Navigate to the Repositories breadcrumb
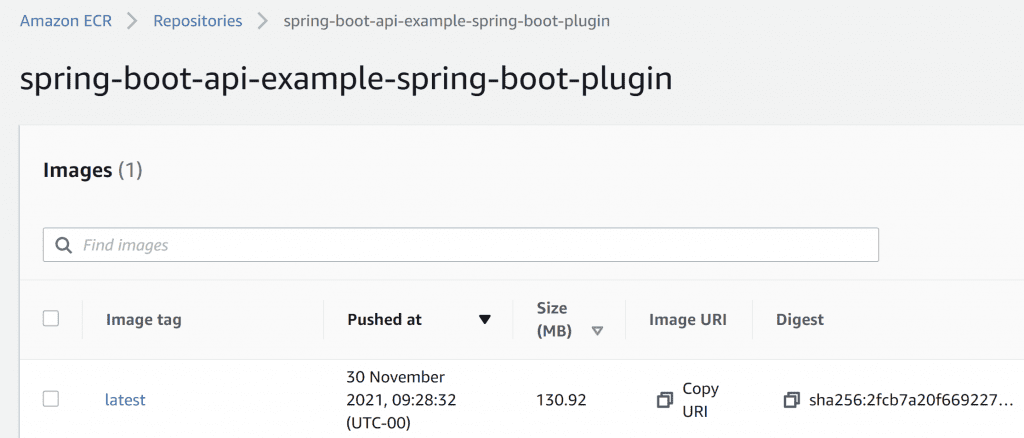The height and width of the screenshot is (438, 1024). point(197,21)
